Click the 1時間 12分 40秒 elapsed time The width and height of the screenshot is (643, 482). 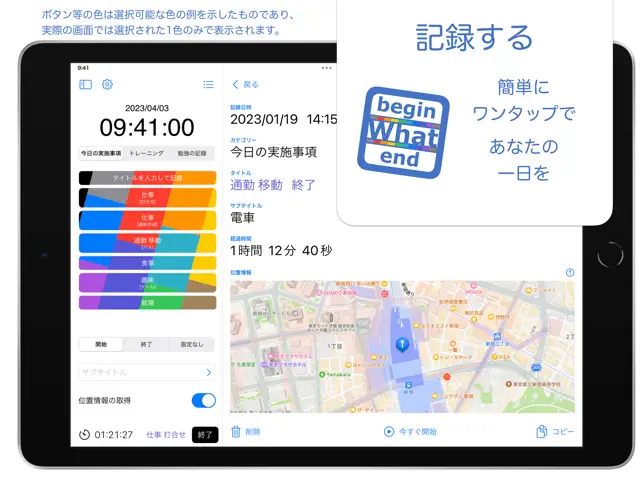pos(281,251)
